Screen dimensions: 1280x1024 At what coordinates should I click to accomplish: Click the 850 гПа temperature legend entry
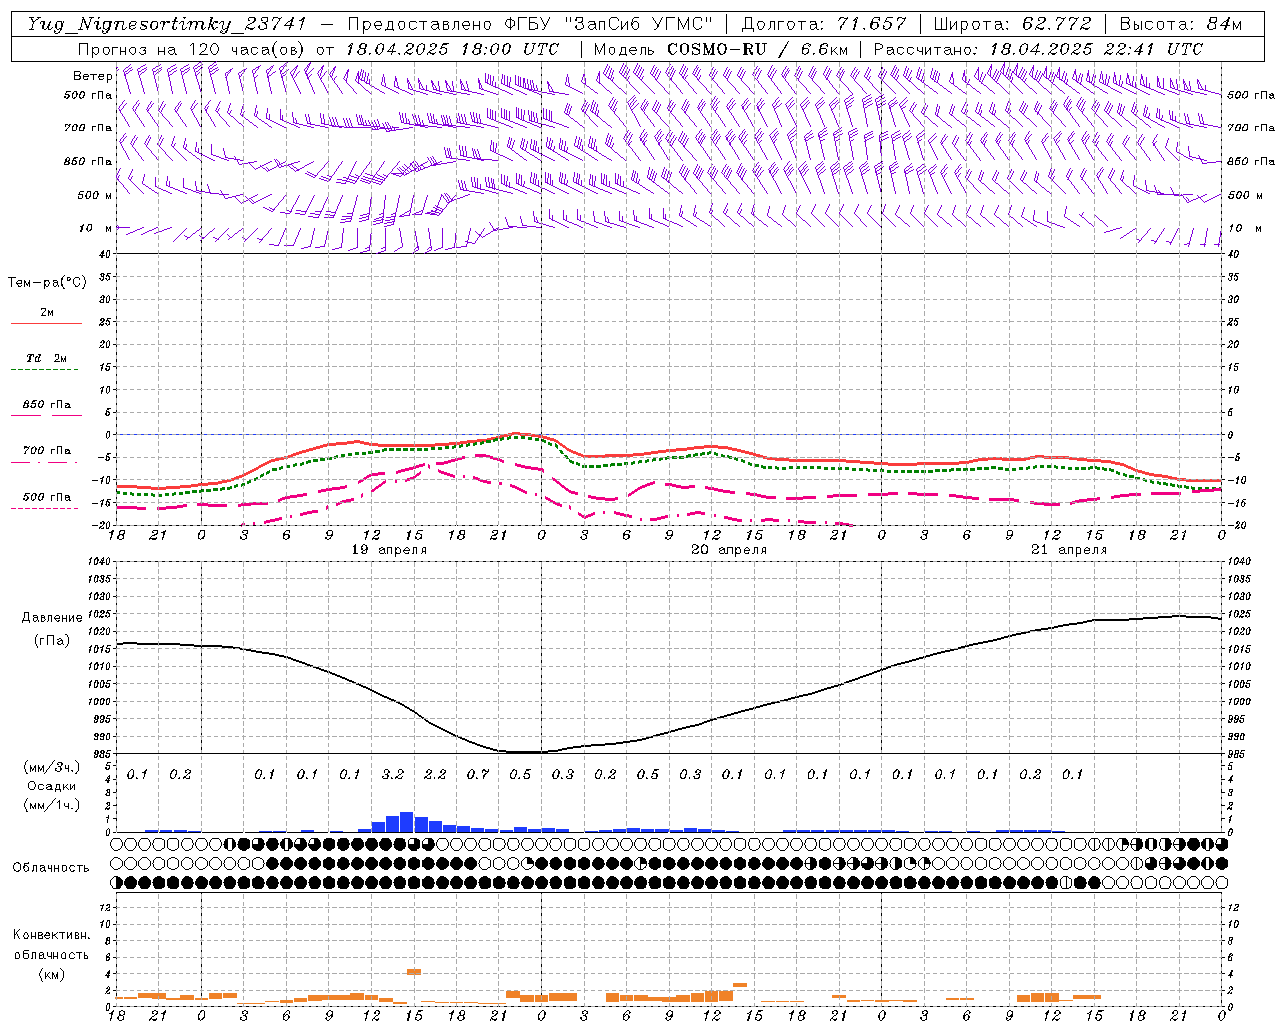tap(47, 405)
